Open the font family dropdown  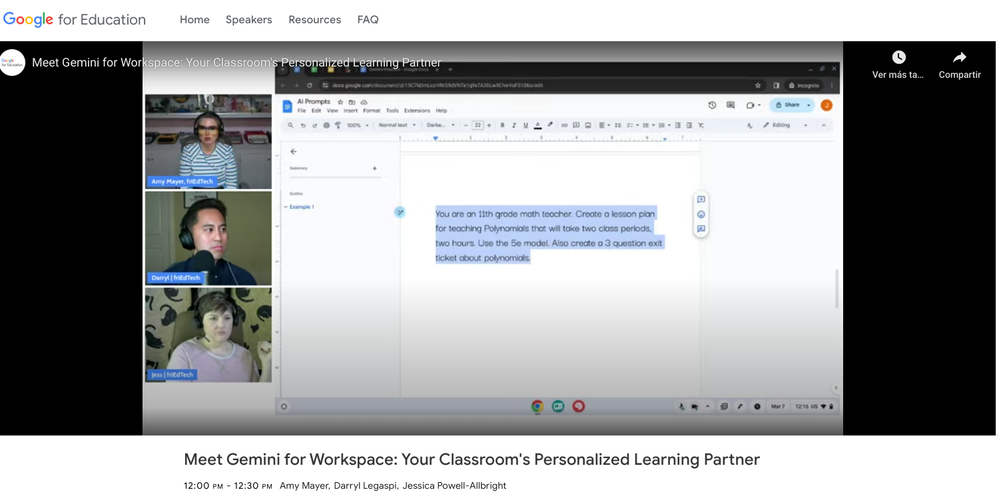pyautogui.click(x=440, y=125)
